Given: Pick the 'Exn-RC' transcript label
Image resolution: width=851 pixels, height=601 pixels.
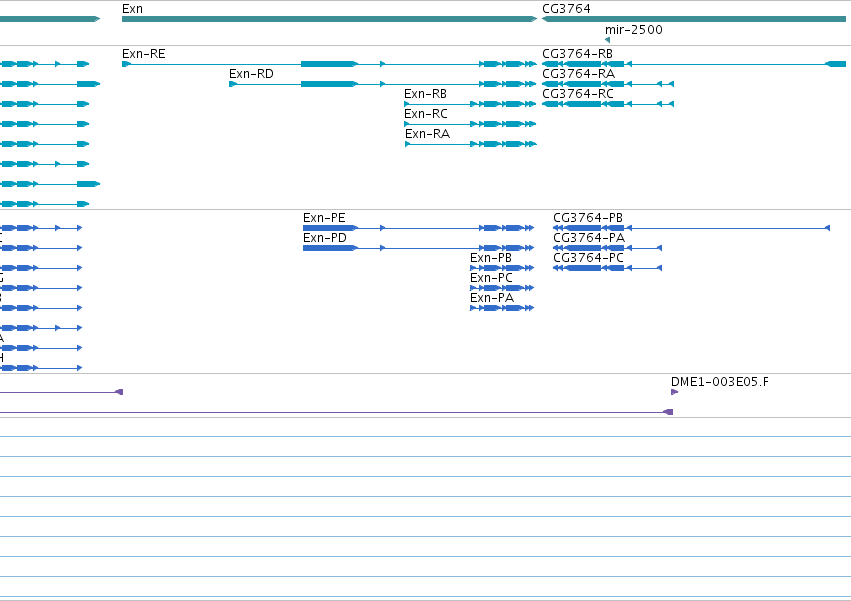Looking at the screenshot, I should coord(426,114).
